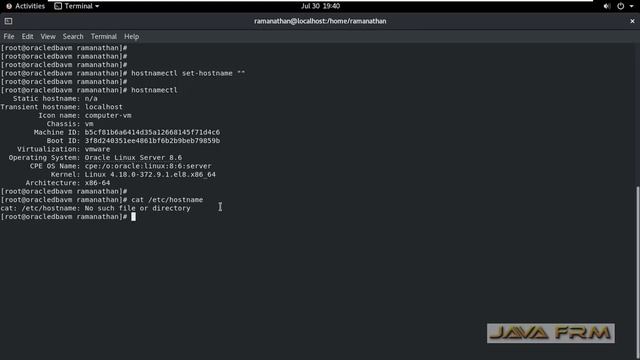
Task: Click the Boot ID value
Action: coord(152,140)
